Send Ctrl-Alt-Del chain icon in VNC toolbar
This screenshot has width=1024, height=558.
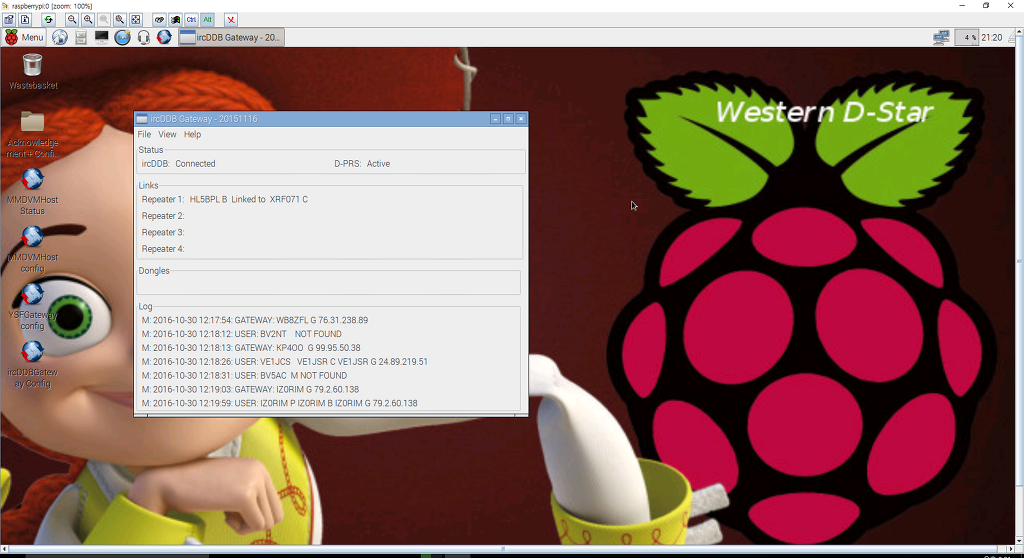click(159, 20)
